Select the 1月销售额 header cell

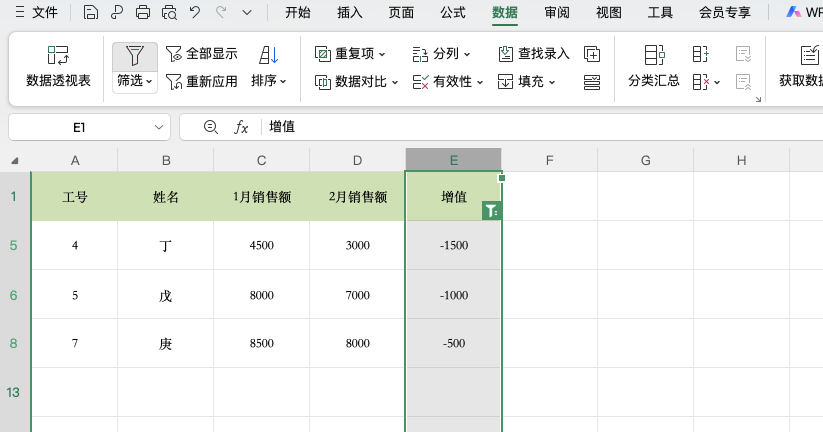coord(261,197)
